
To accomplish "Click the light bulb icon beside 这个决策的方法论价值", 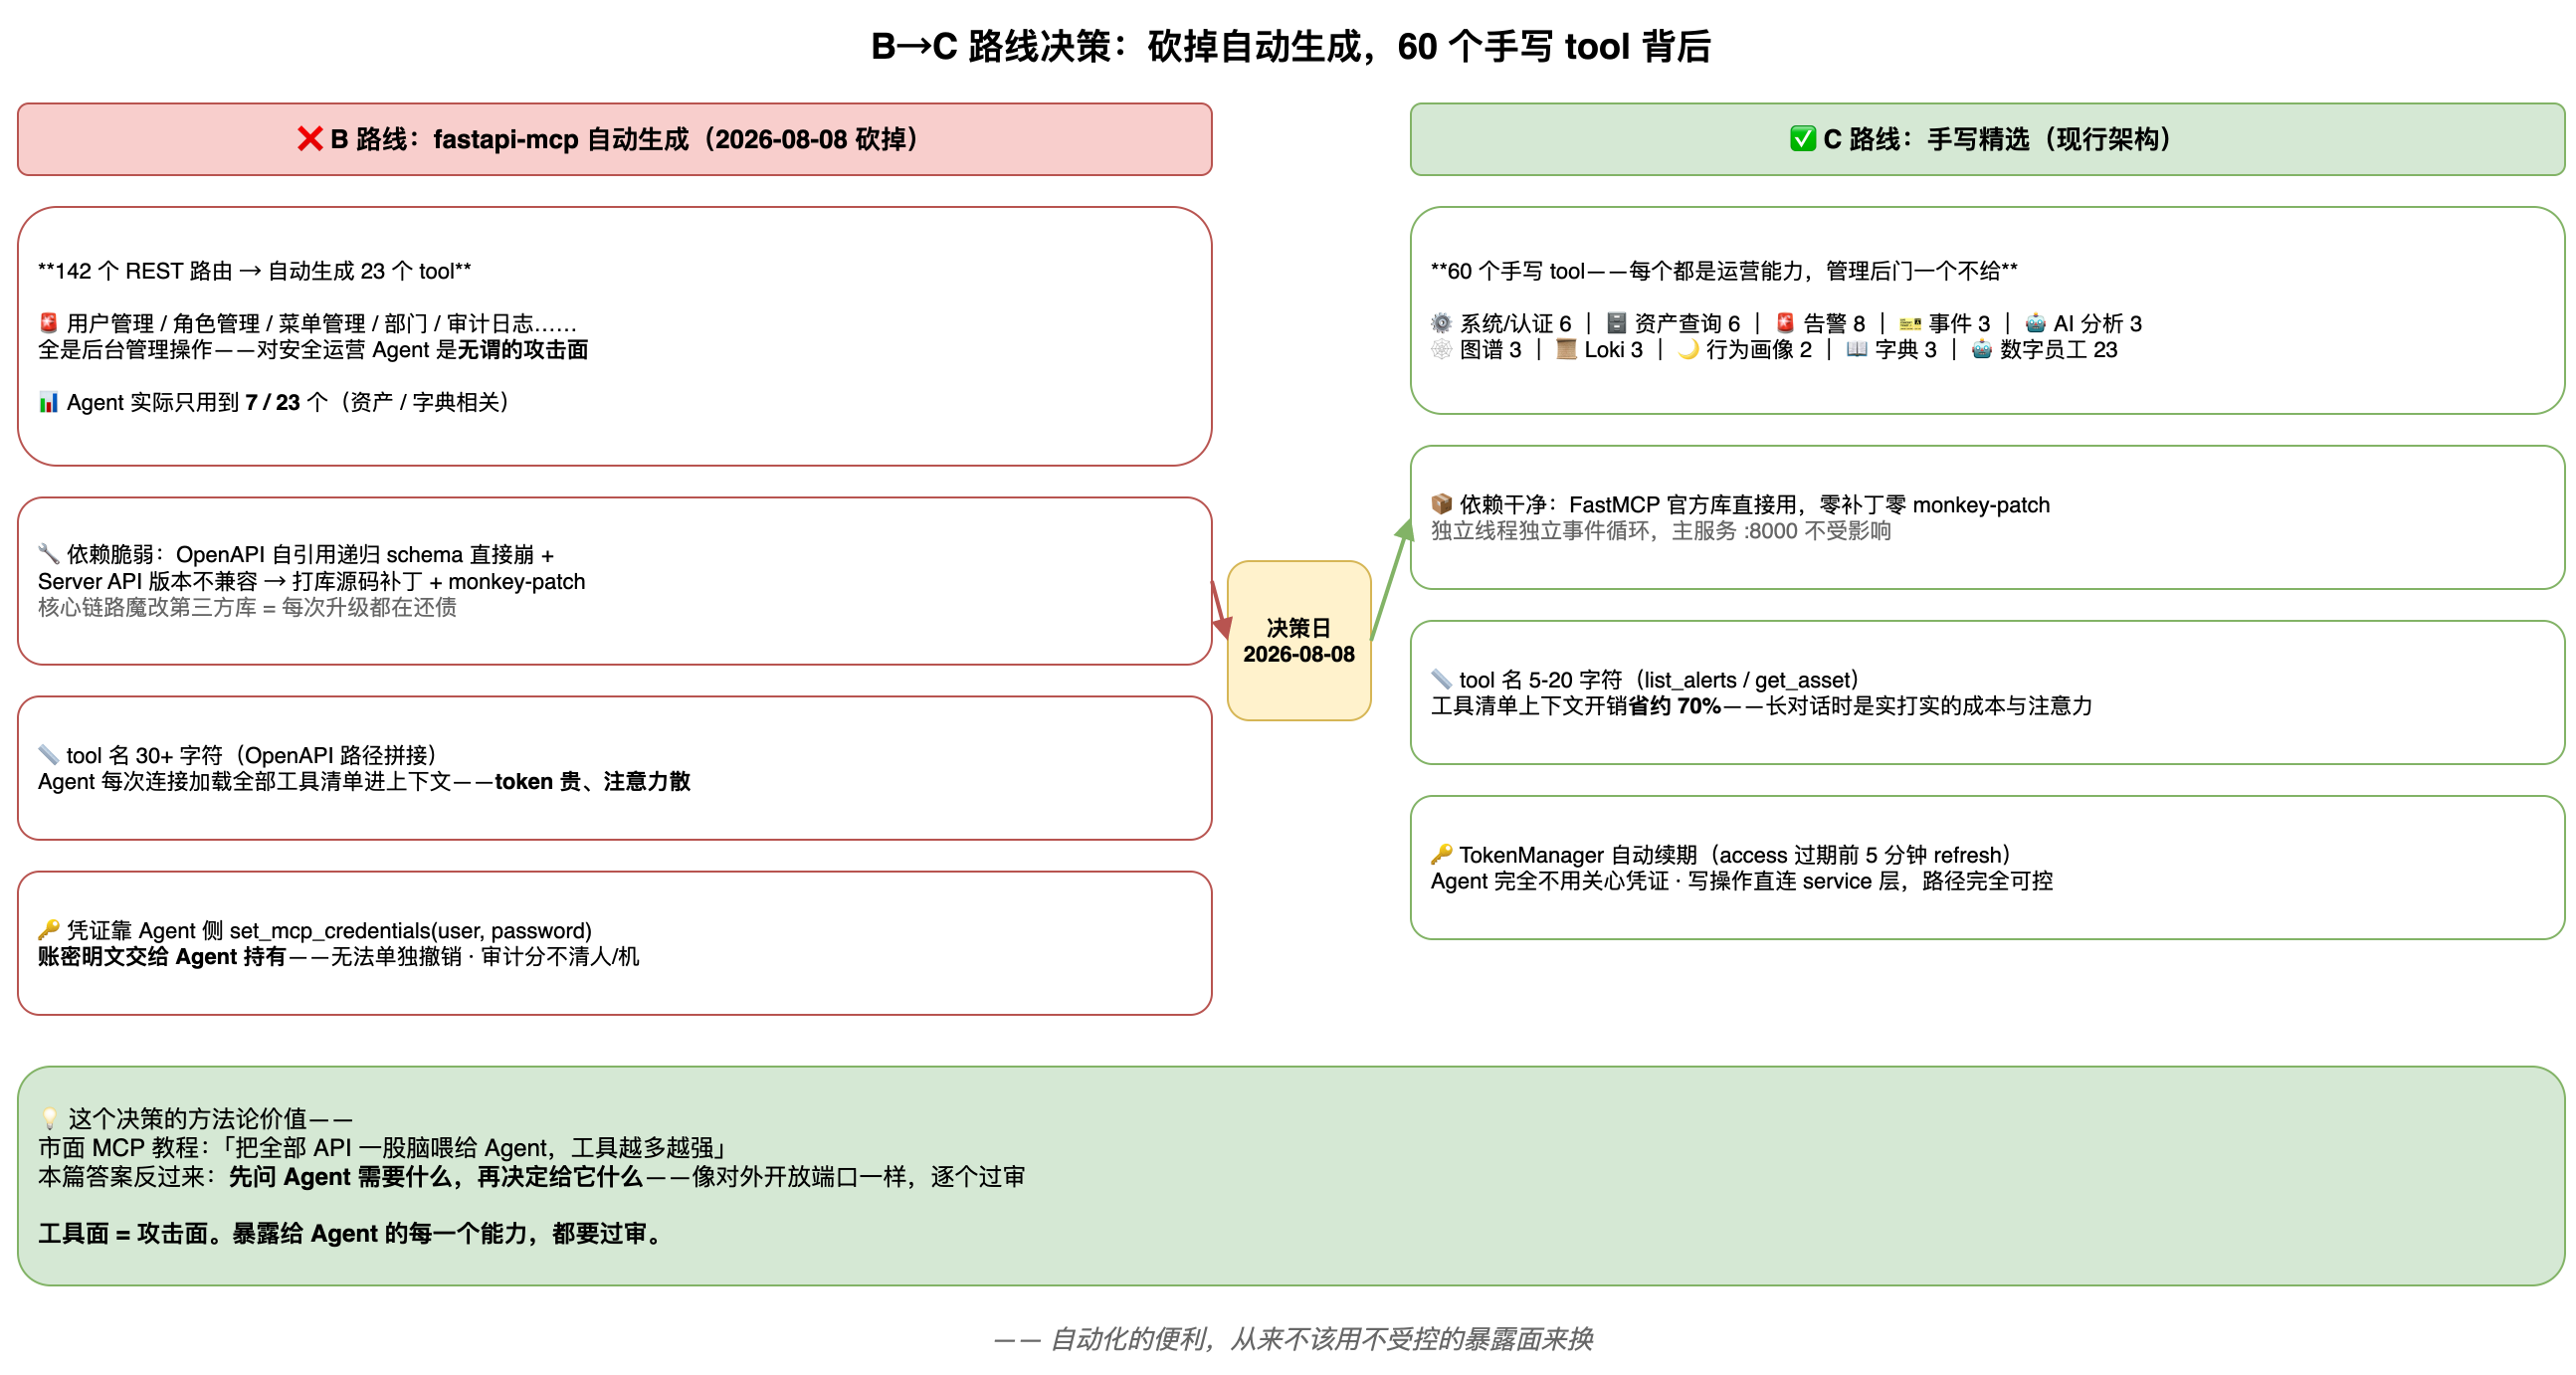I will tap(49, 1118).
